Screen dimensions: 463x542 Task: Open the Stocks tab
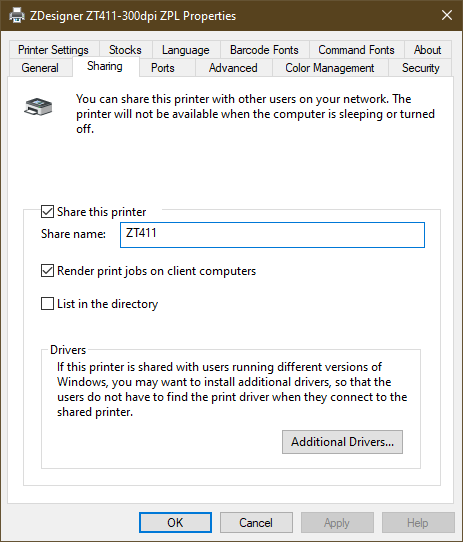click(x=125, y=50)
